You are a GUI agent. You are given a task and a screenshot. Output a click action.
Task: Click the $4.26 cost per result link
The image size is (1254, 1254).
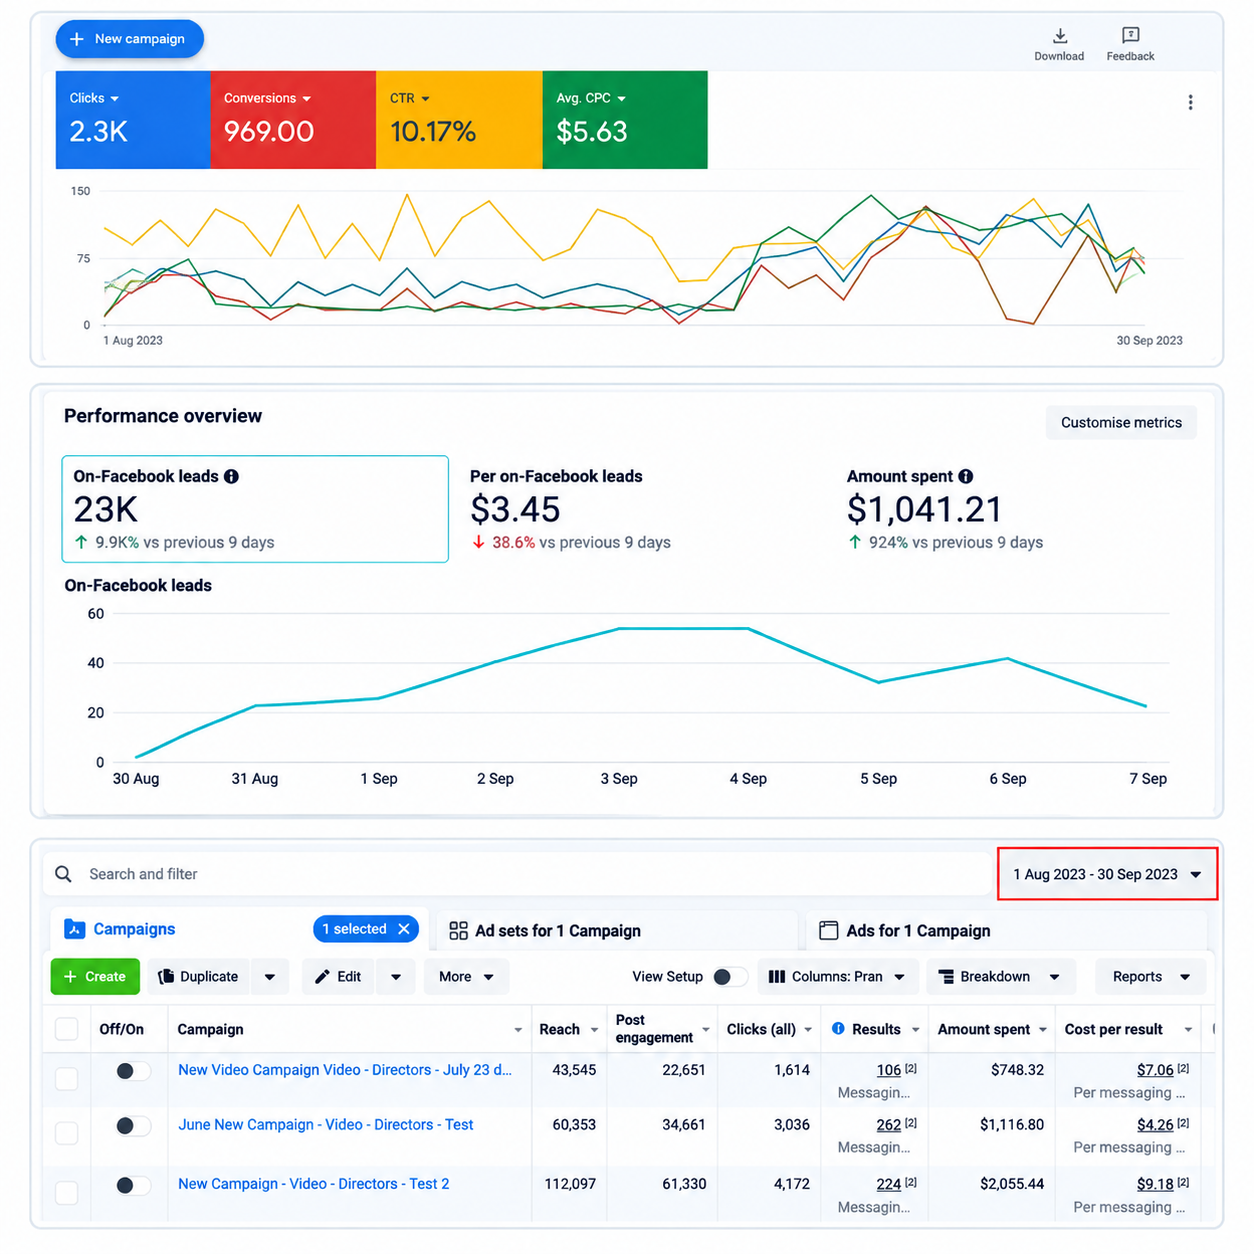coord(1155,1125)
